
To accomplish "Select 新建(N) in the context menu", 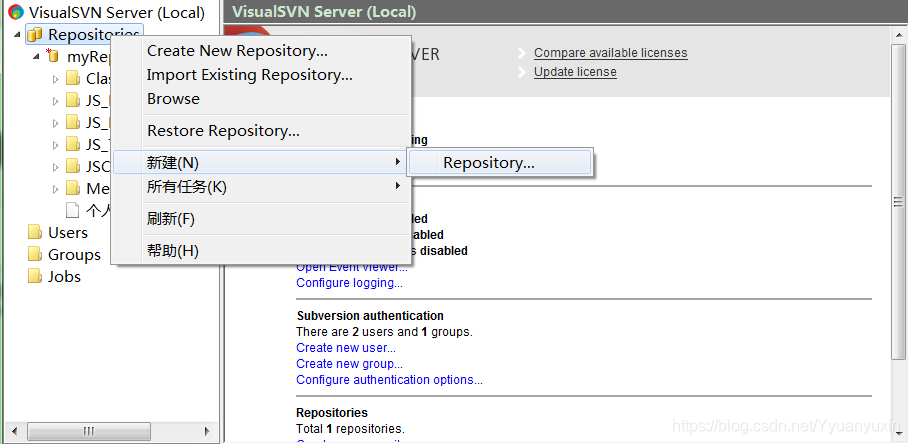I will [x=261, y=163].
